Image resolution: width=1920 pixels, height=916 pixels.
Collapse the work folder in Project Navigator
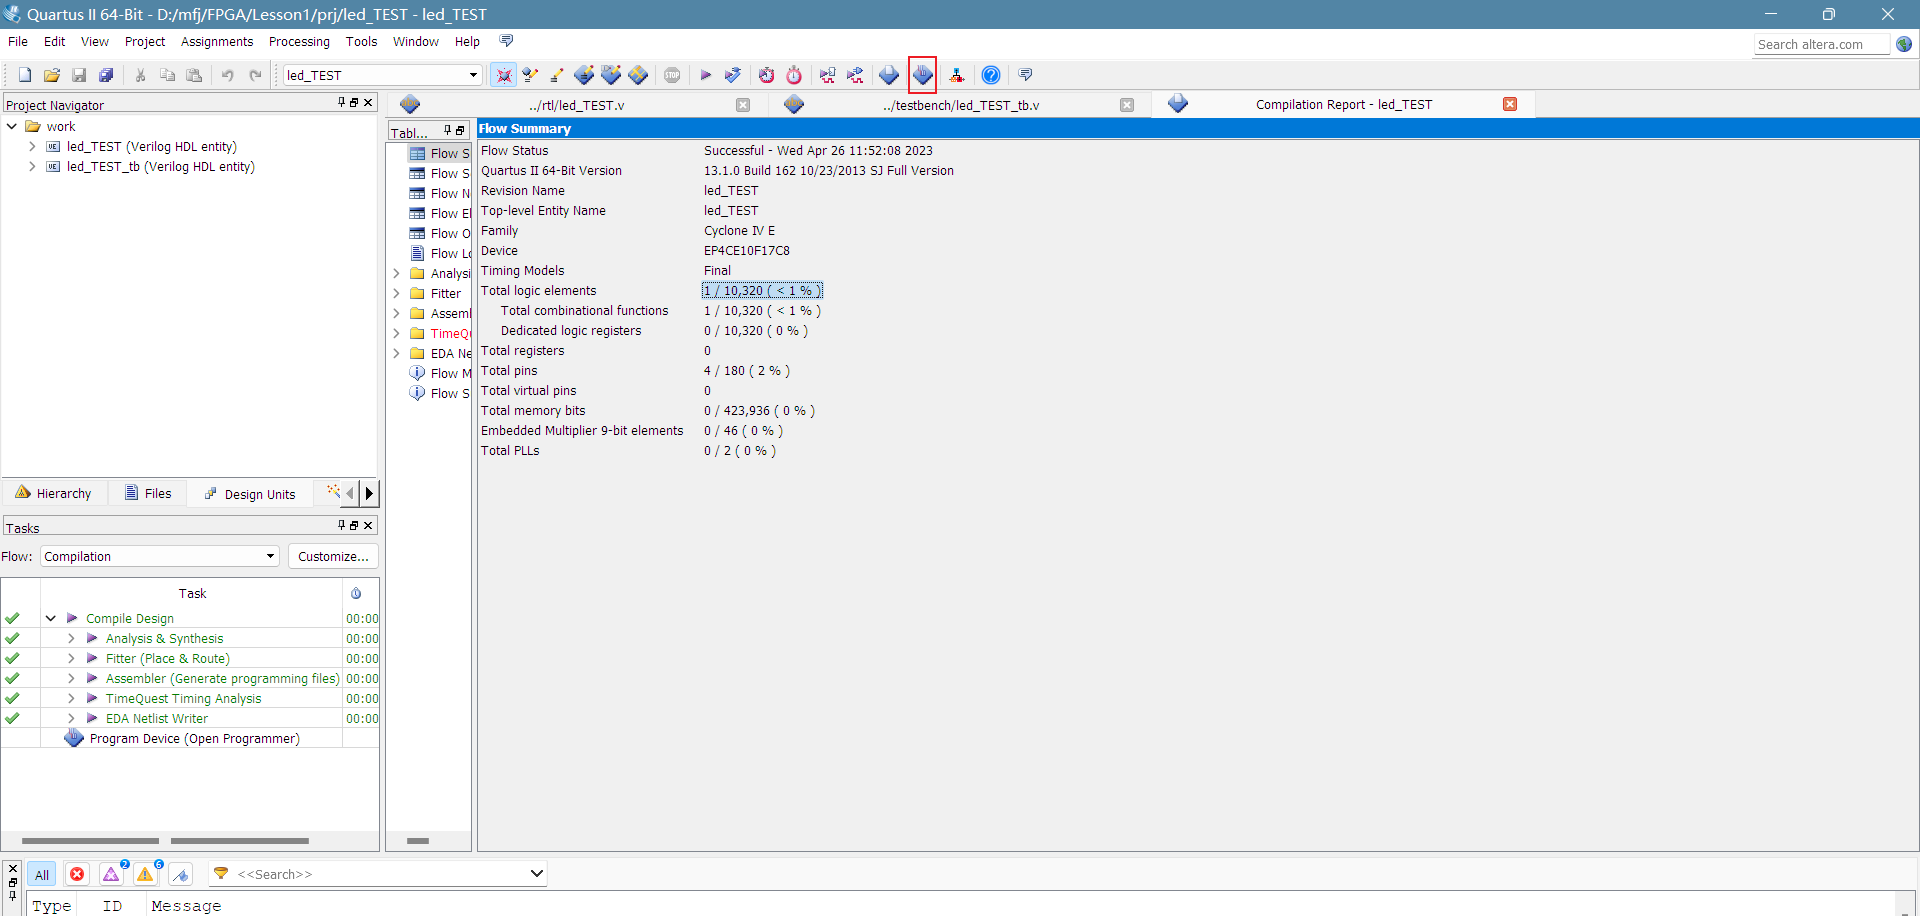coord(12,126)
